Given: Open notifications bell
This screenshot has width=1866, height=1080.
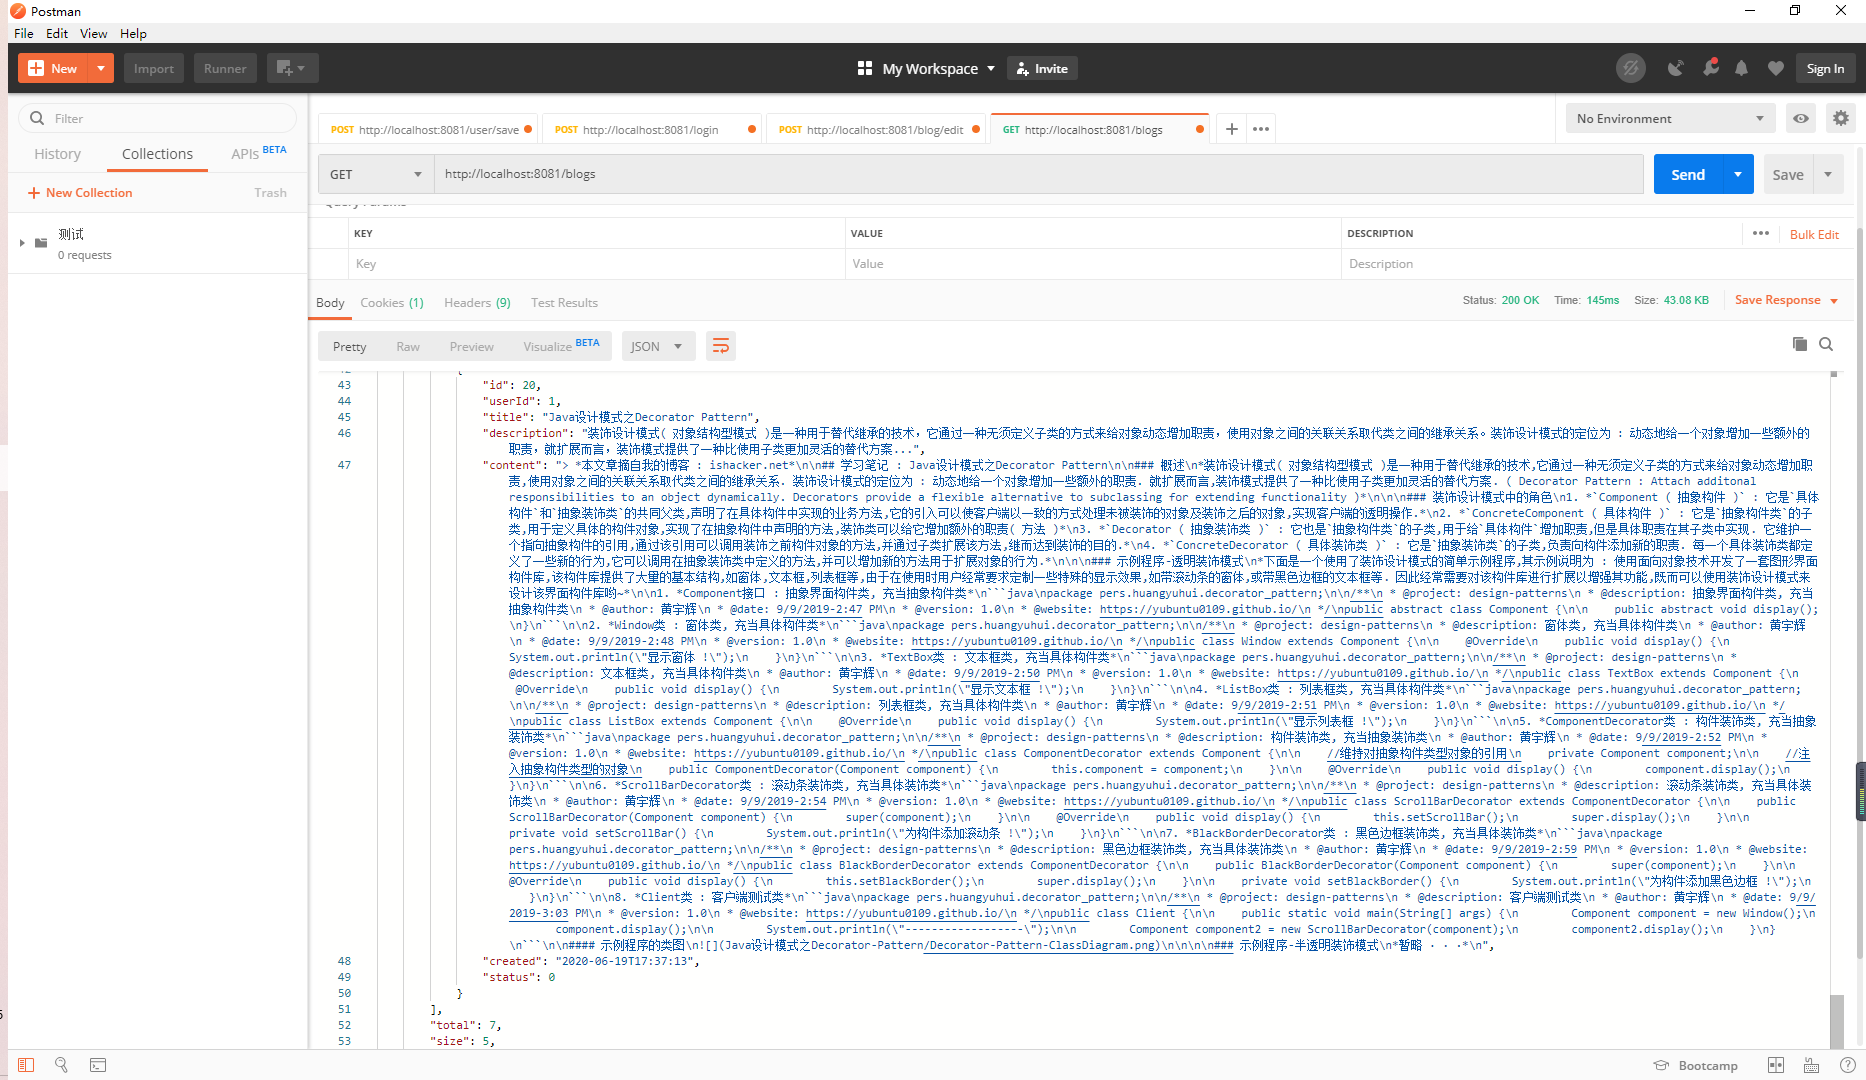Looking at the screenshot, I should (x=1742, y=68).
